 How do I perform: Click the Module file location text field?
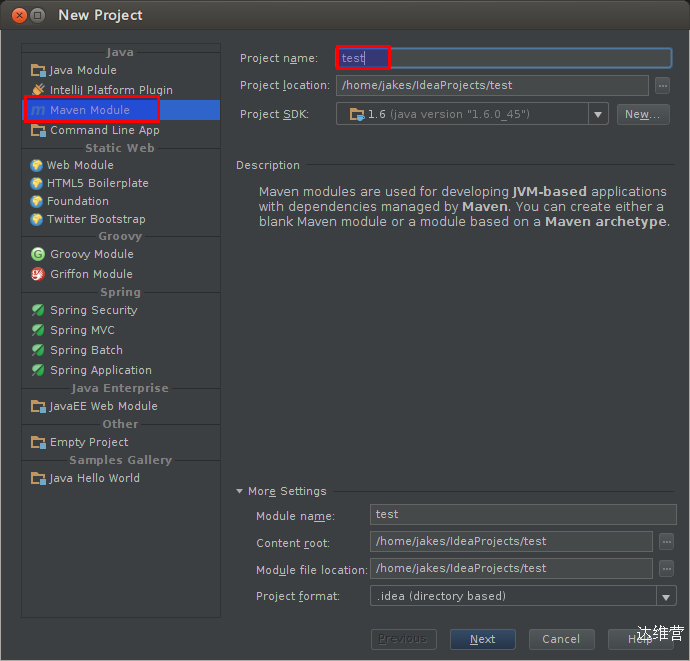coord(511,569)
